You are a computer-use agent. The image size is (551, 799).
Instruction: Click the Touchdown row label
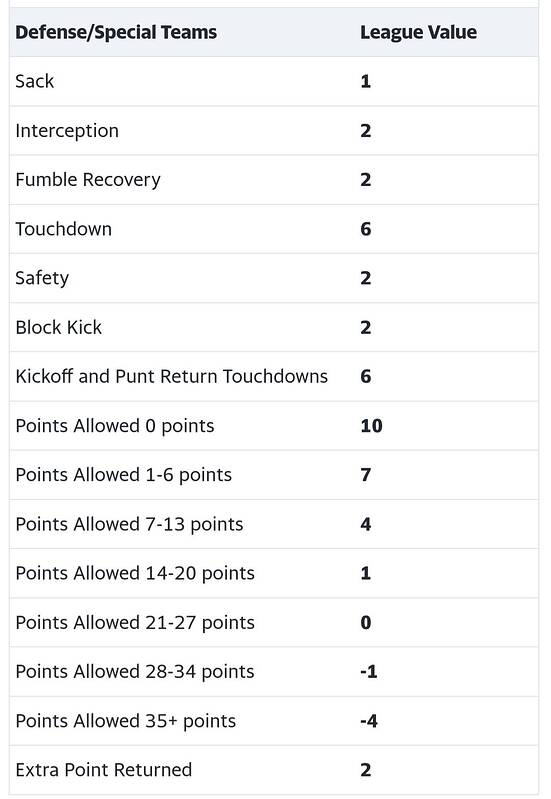[x=63, y=229]
